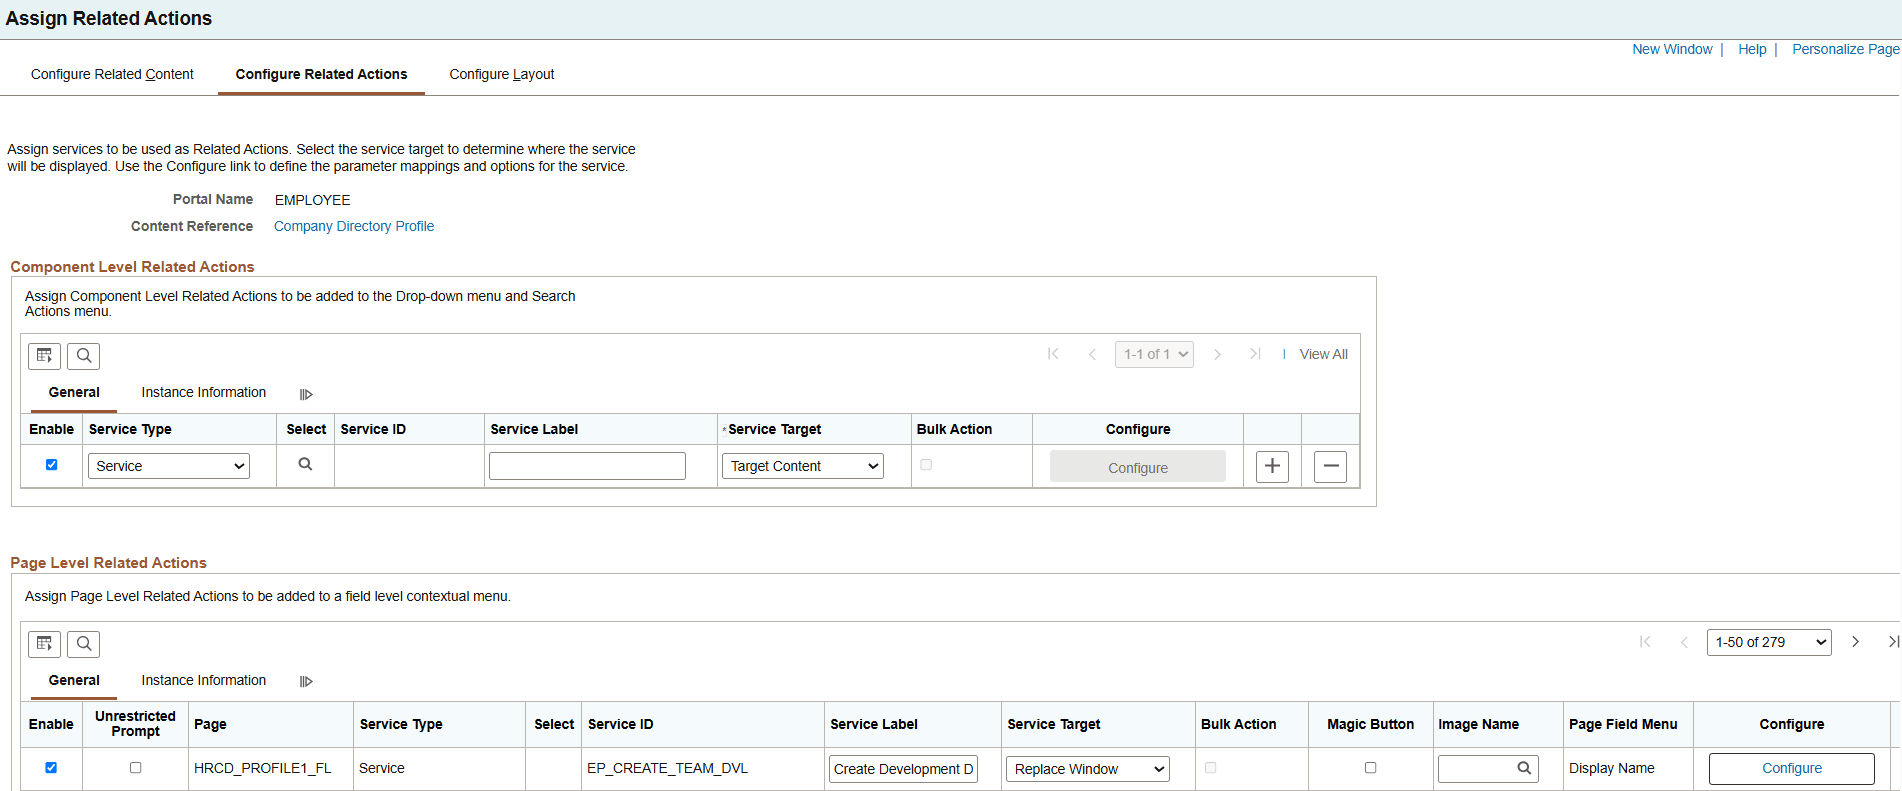Go to last row in Component Level grid
Image resolution: width=1902 pixels, height=791 pixels.
pyautogui.click(x=1255, y=354)
